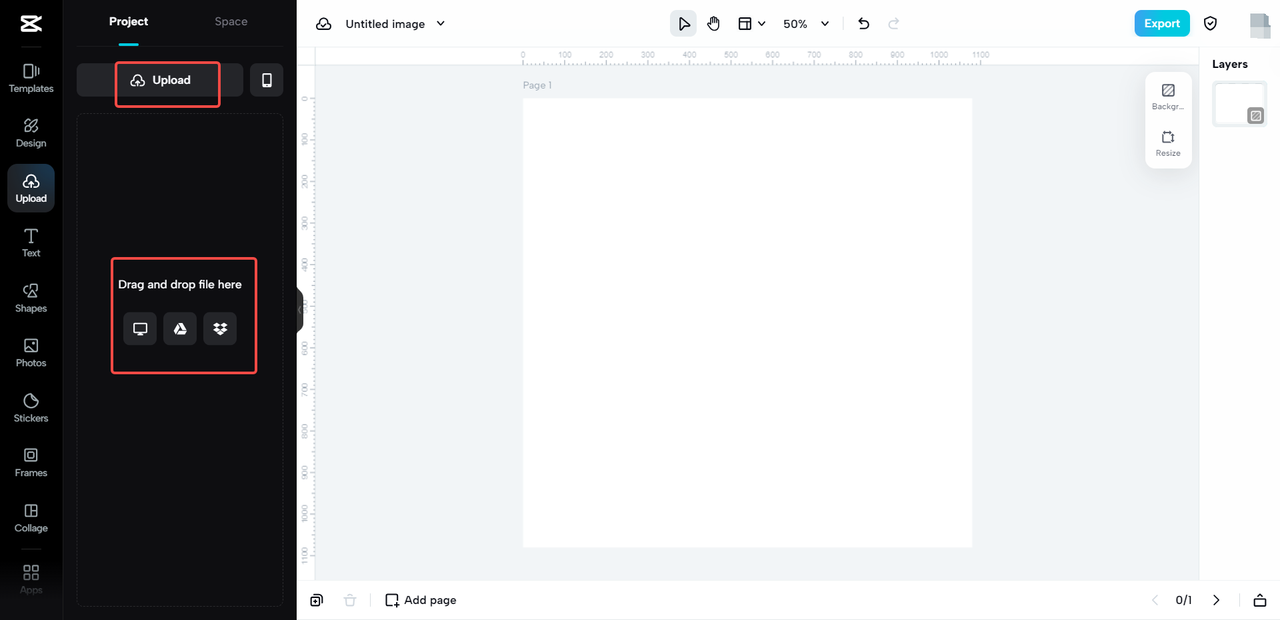Select the Upload sidebar item
This screenshot has height=620, width=1280.
31,188
